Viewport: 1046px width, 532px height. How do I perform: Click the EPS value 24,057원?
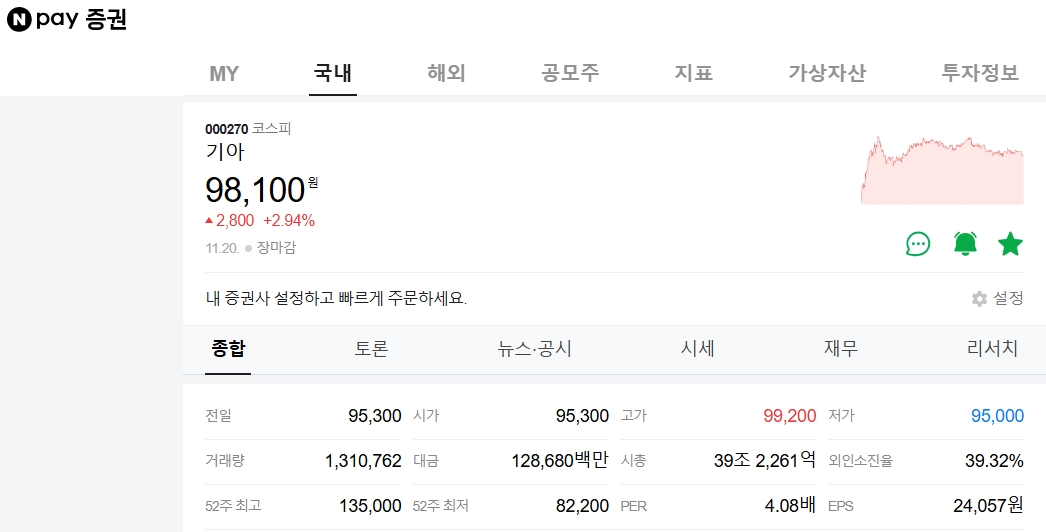coord(989,505)
